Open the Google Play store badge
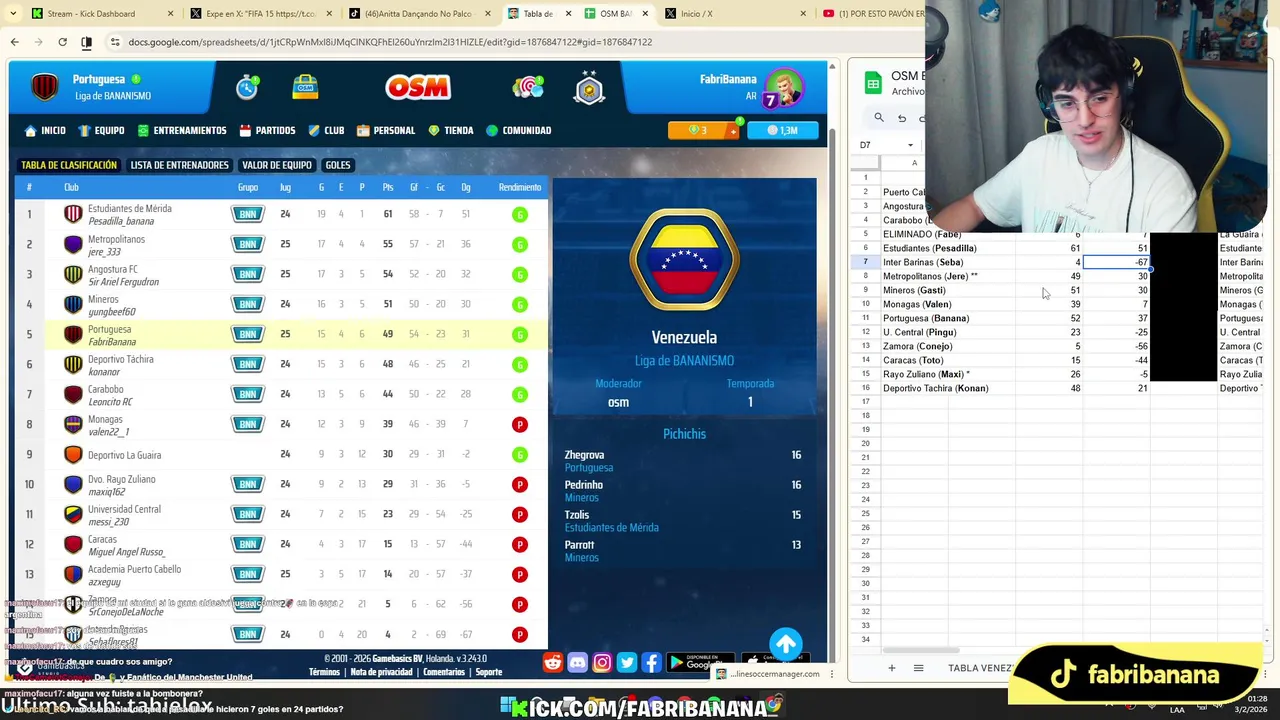 click(x=700, y=662)
